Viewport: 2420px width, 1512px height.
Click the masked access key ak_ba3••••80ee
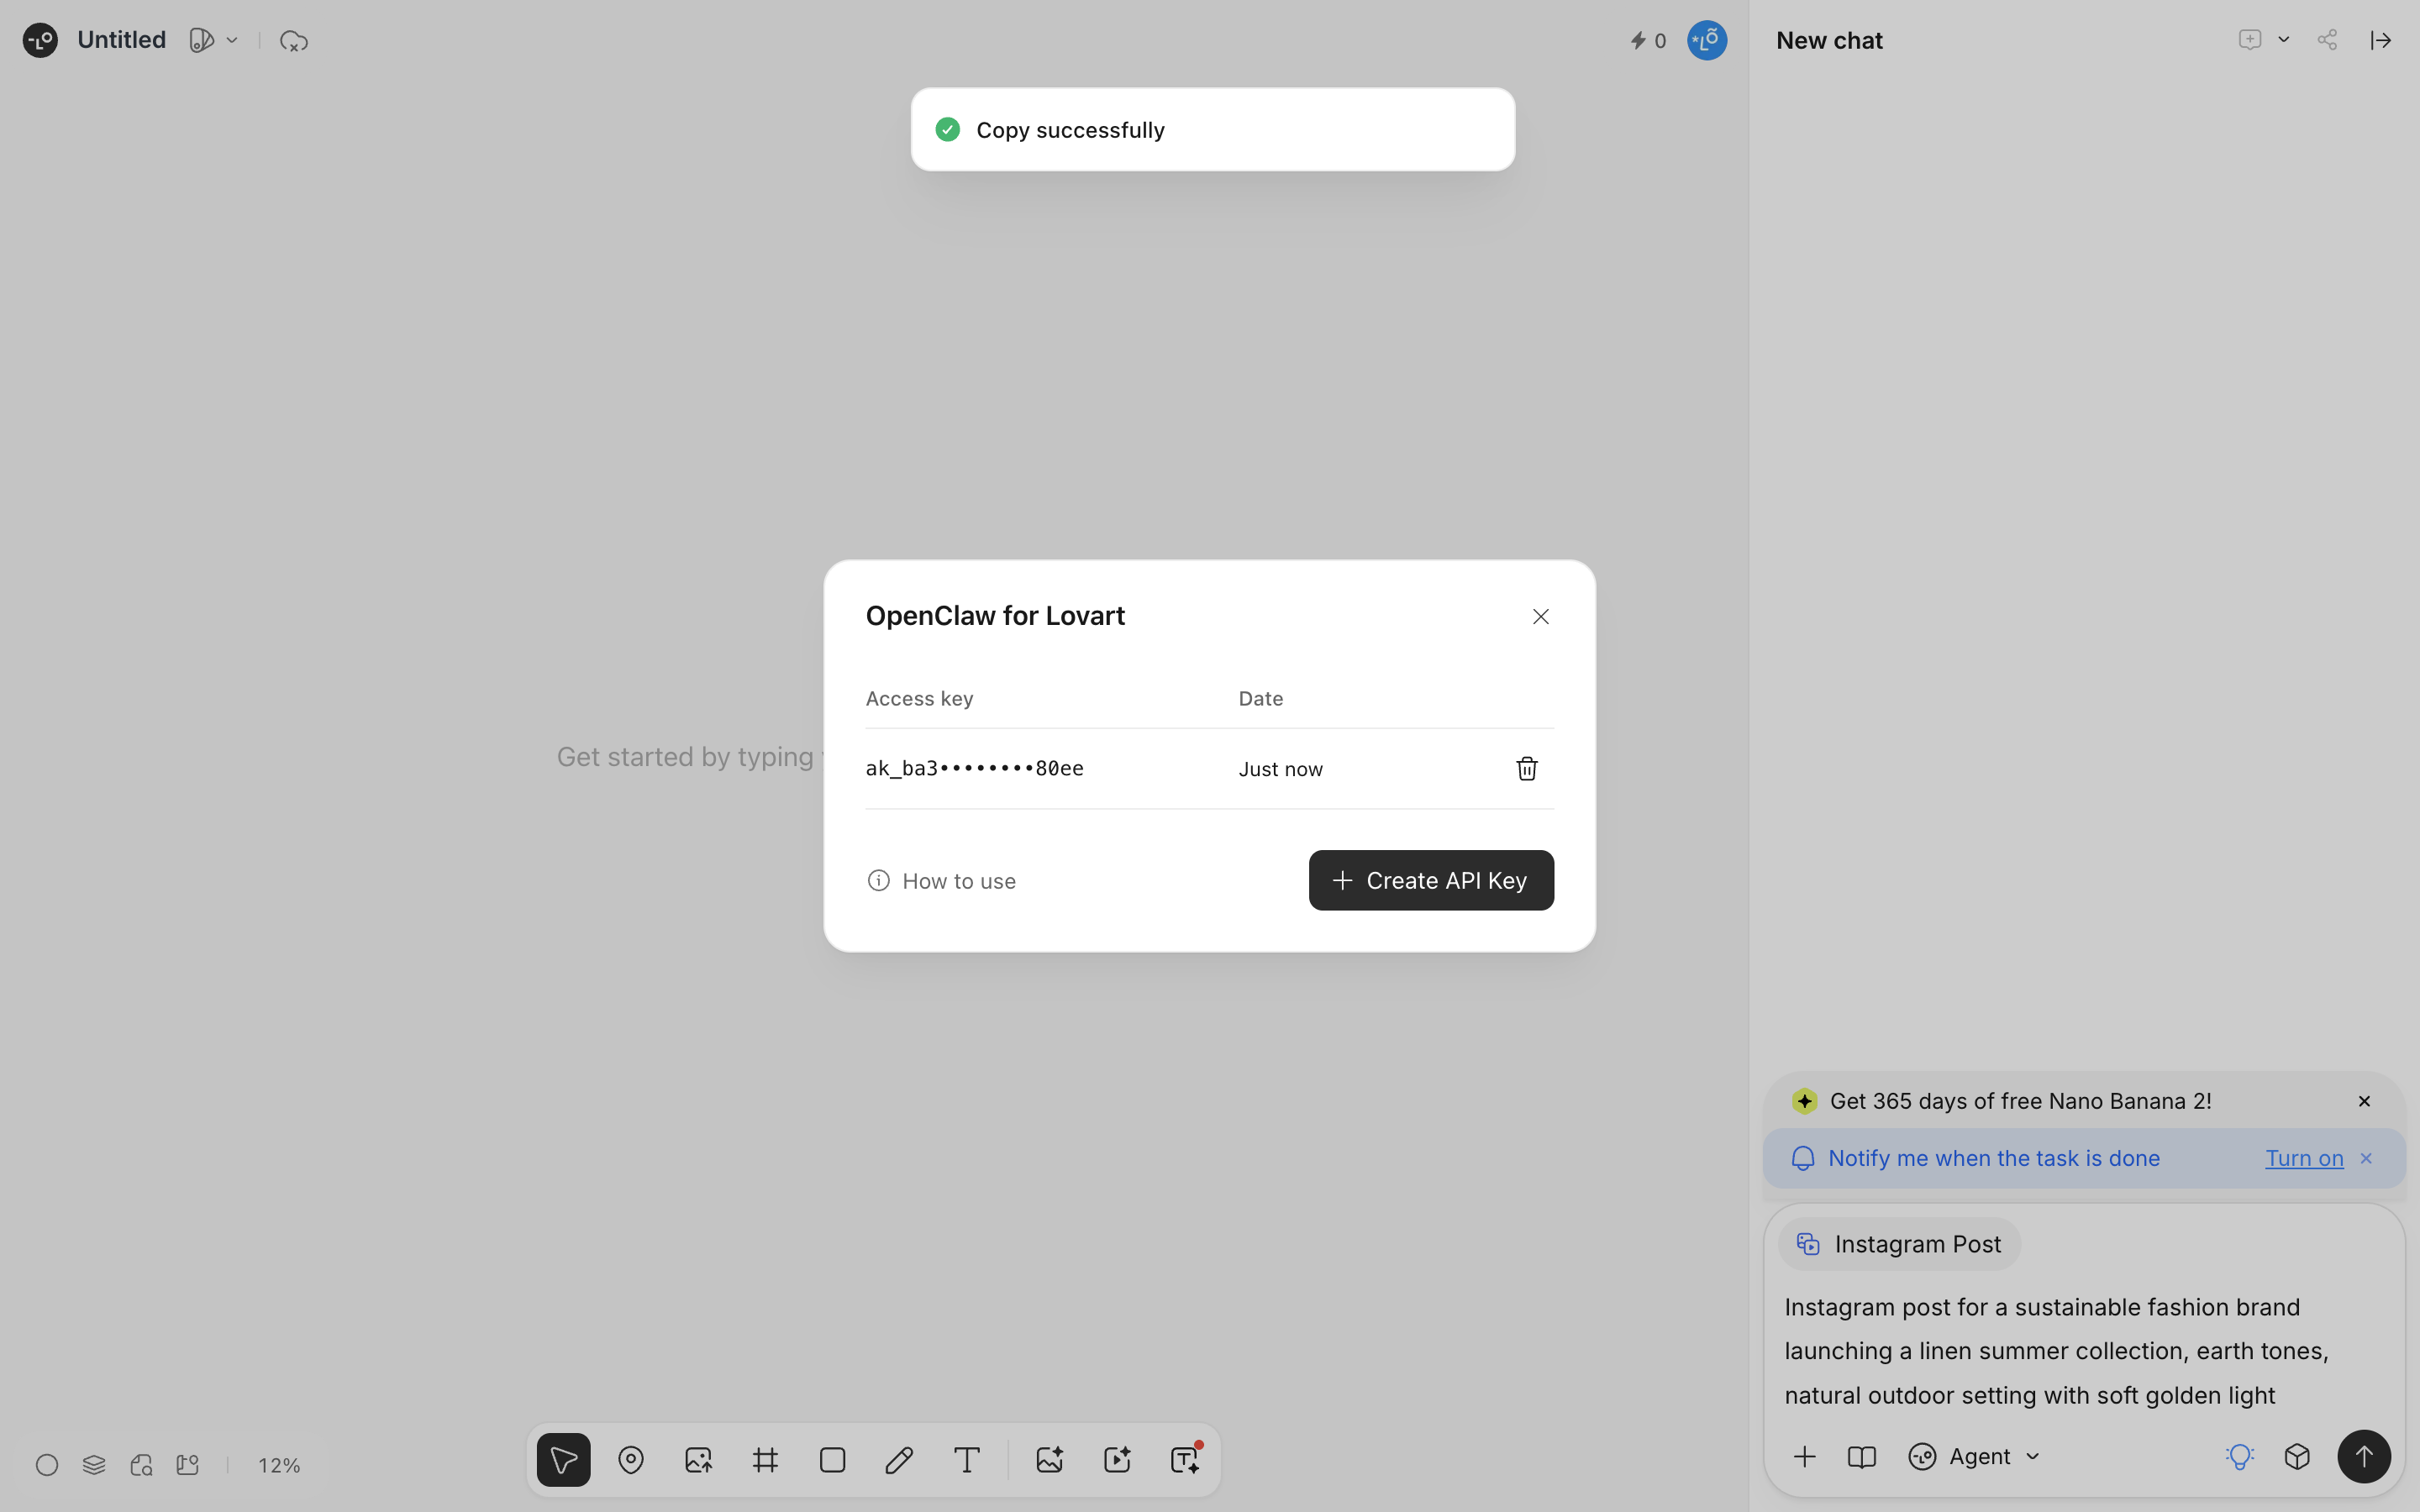click(x=974, y=768)
